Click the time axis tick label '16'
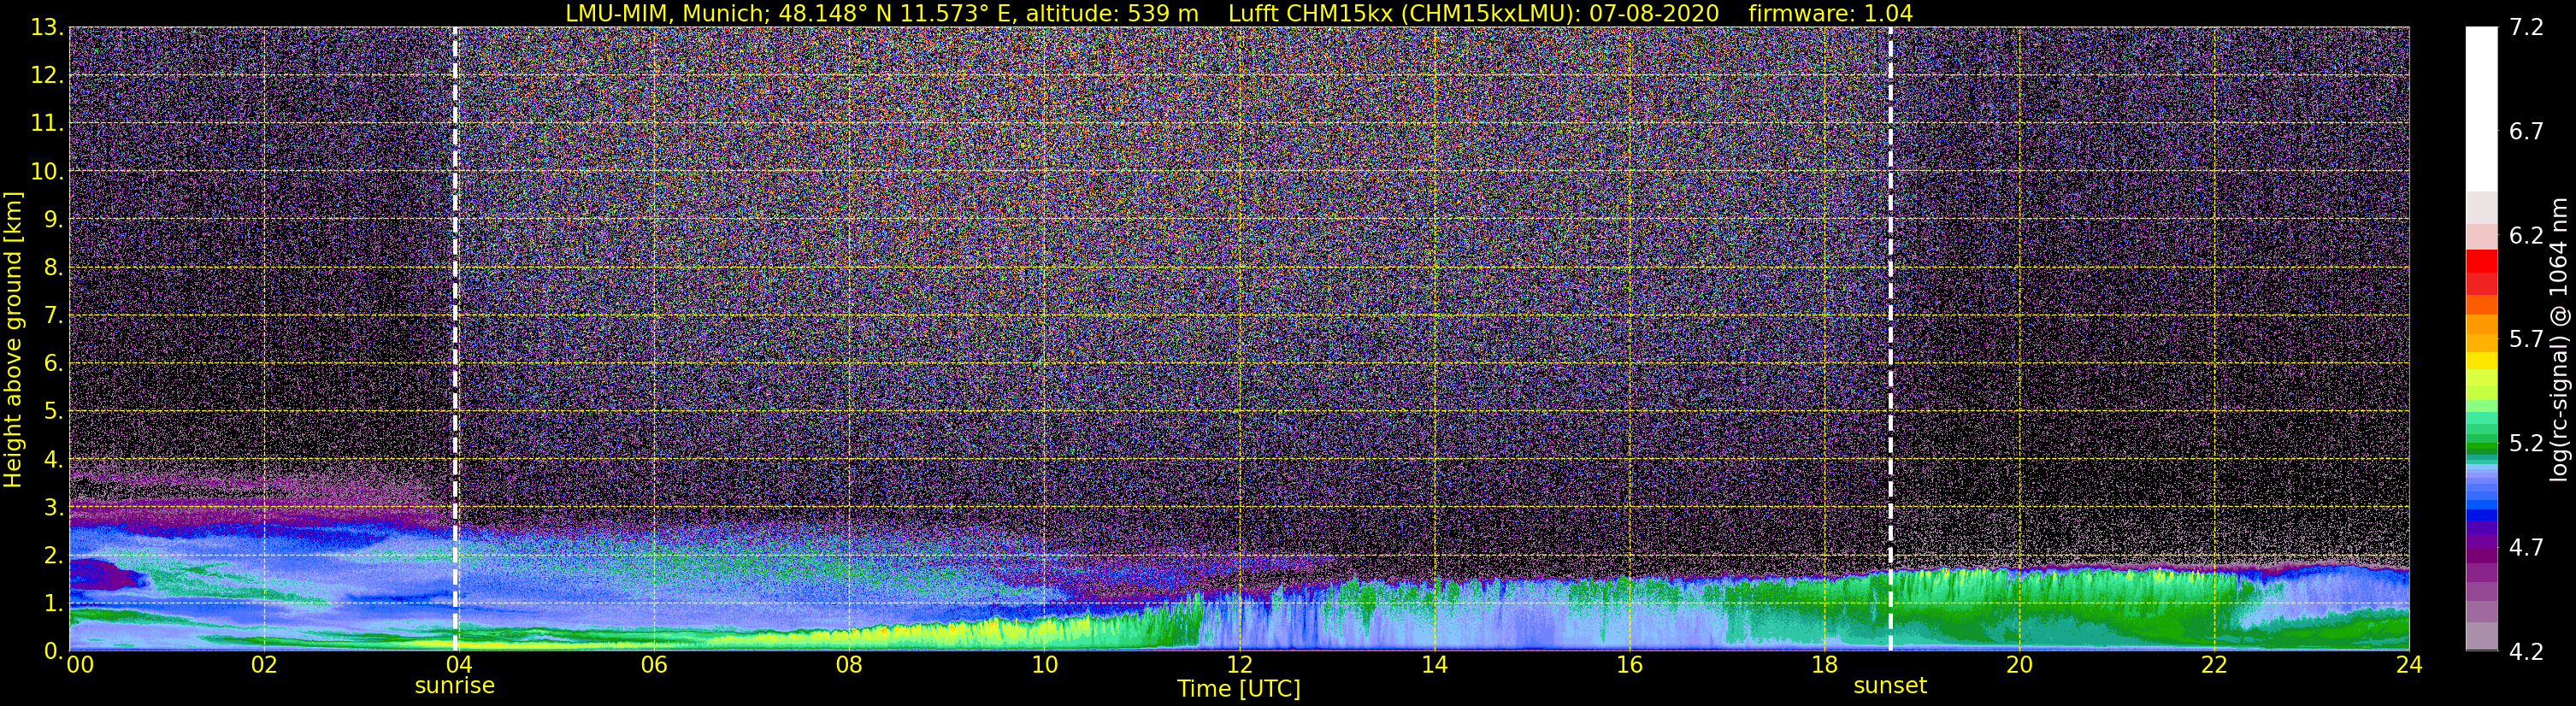Image resolution: width=2576 pixels, height=706 pixels. 1629,665
